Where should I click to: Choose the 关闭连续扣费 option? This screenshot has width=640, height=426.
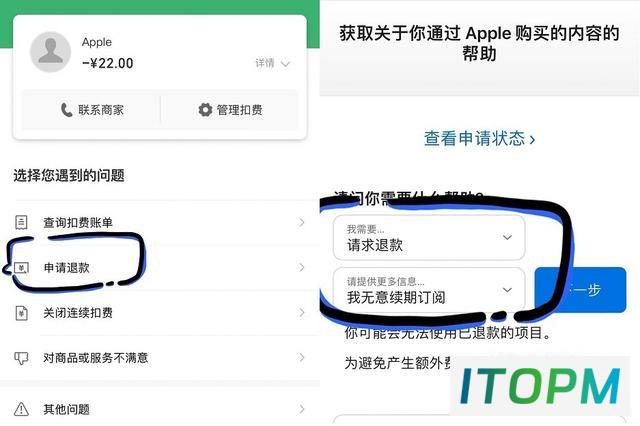(160, 313)
